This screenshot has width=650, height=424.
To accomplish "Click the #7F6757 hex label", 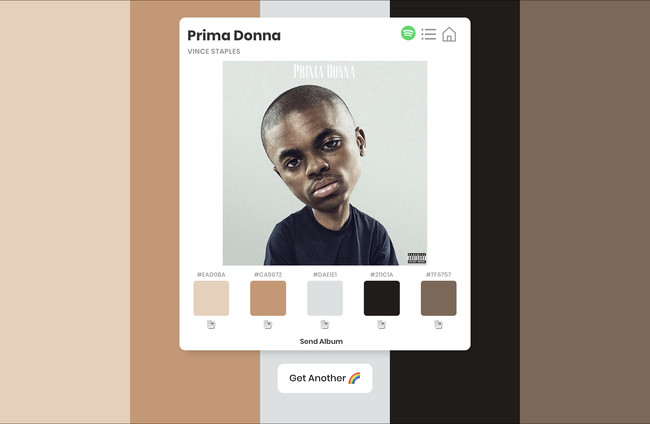I will tap(438, 274).
